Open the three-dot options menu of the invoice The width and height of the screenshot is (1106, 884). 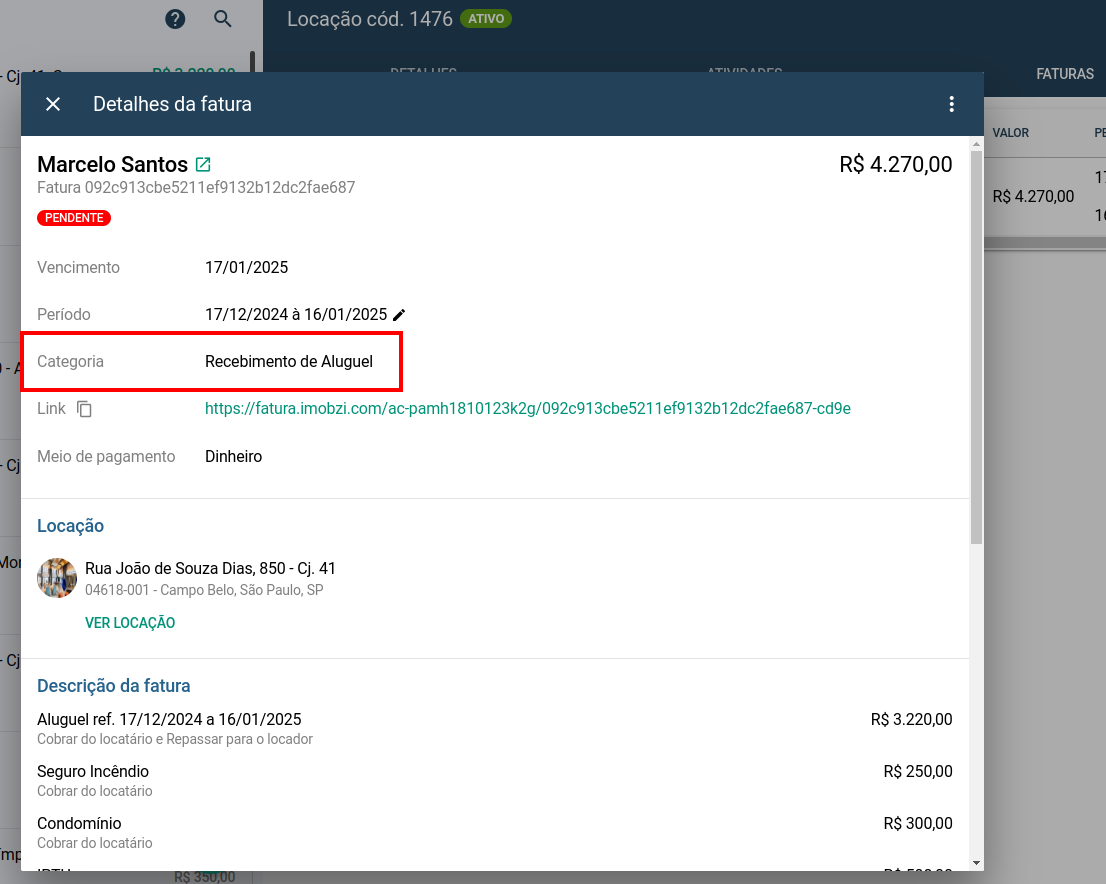pyautogui.click(x=952, y=104)
